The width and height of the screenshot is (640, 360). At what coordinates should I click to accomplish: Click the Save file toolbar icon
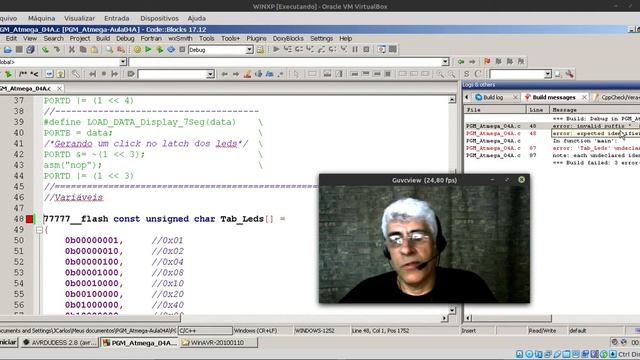point(19,50)
